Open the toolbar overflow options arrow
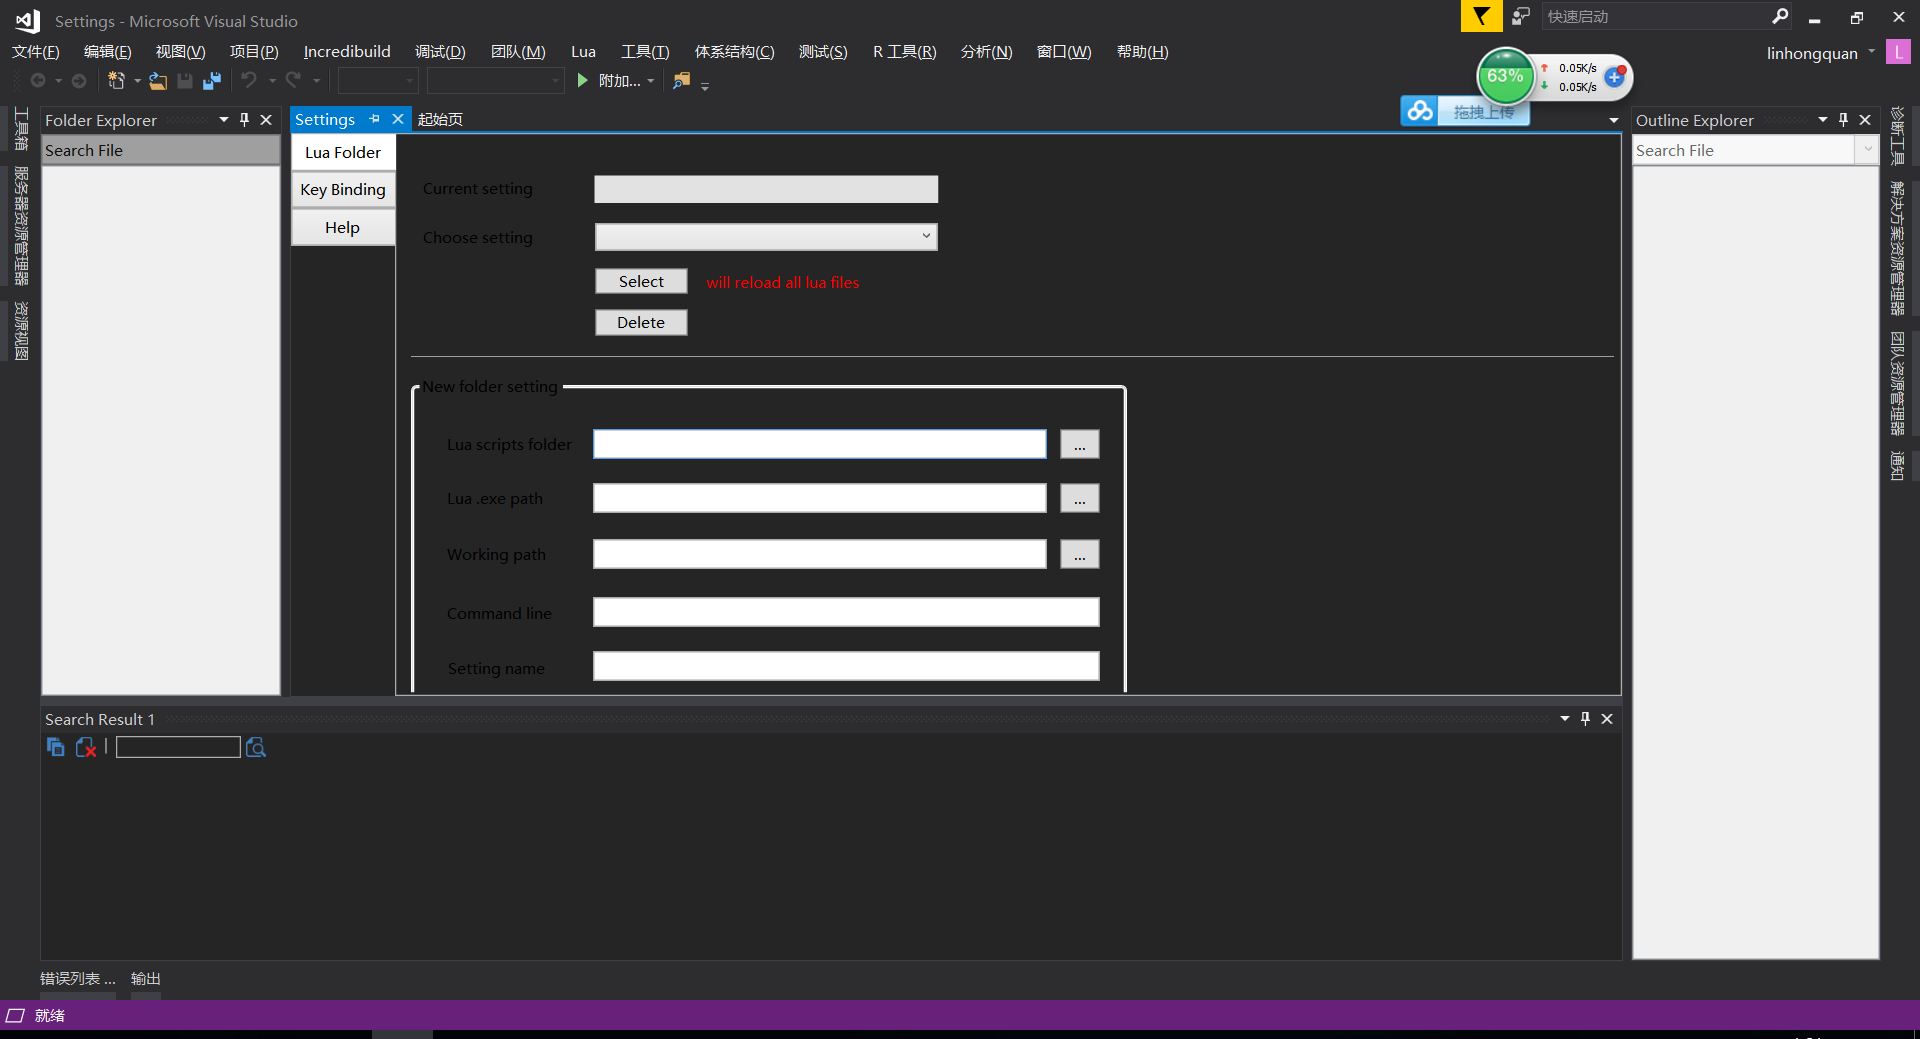 (705, 86)
